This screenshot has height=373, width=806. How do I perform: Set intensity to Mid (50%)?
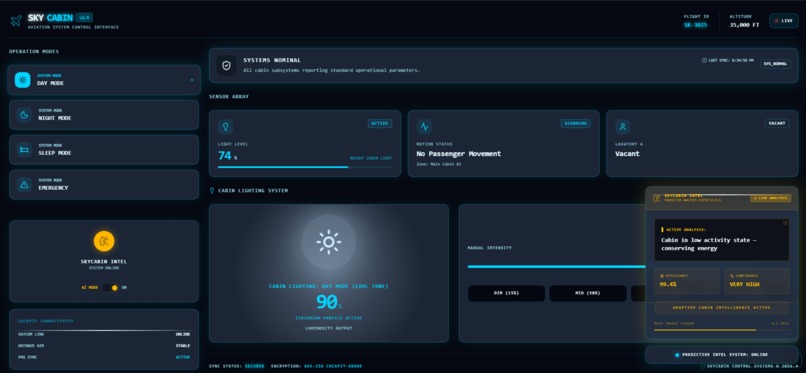pos(588,293)
